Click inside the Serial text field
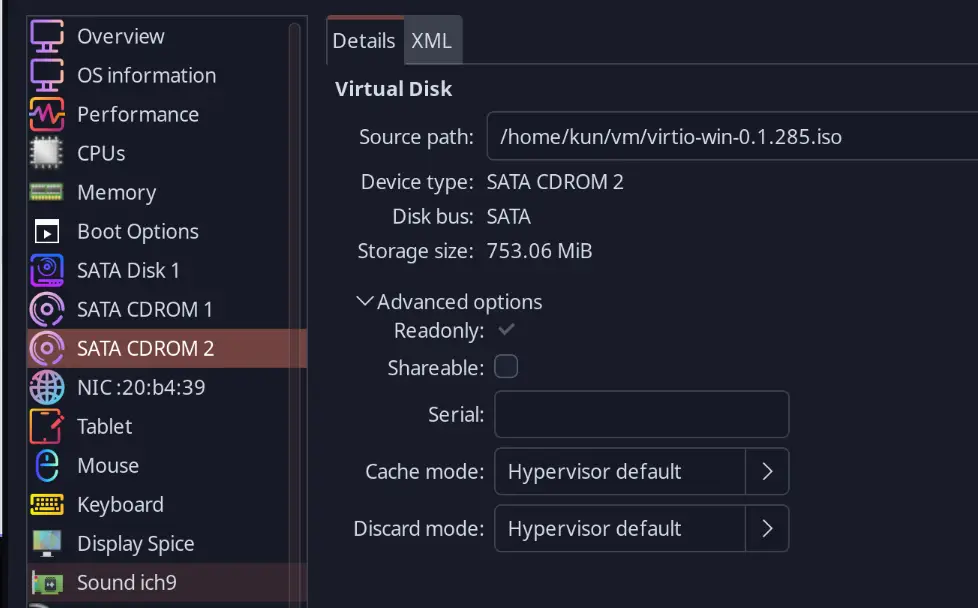 pos(641,414)
